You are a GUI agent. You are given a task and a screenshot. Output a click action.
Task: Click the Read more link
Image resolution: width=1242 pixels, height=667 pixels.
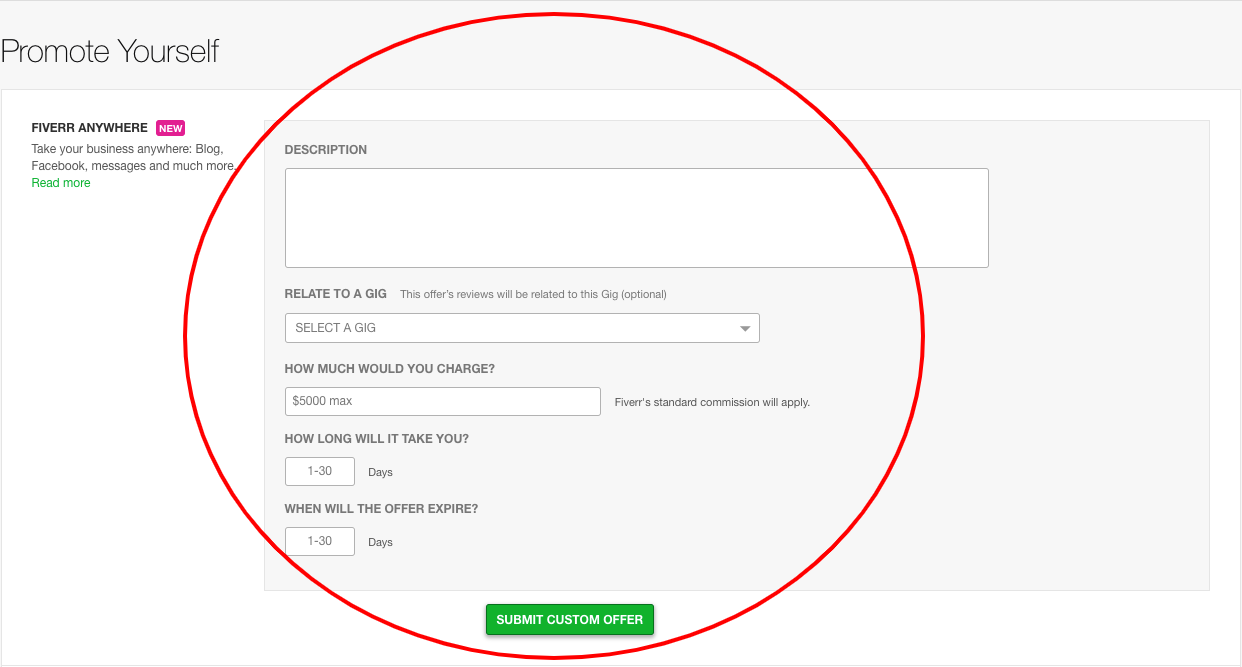[60, 182]
